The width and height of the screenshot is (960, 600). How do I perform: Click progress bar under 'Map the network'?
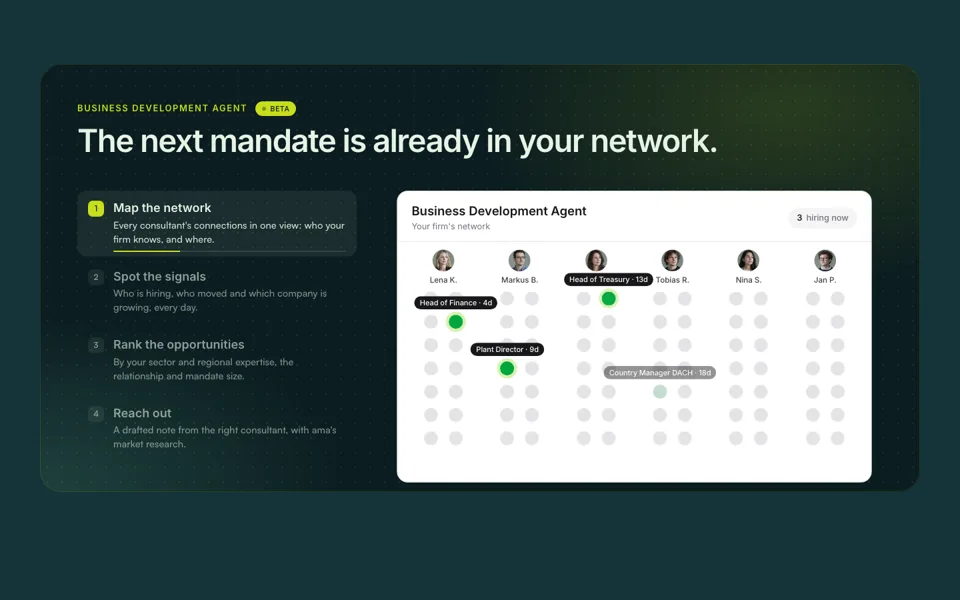click(230, 251)
